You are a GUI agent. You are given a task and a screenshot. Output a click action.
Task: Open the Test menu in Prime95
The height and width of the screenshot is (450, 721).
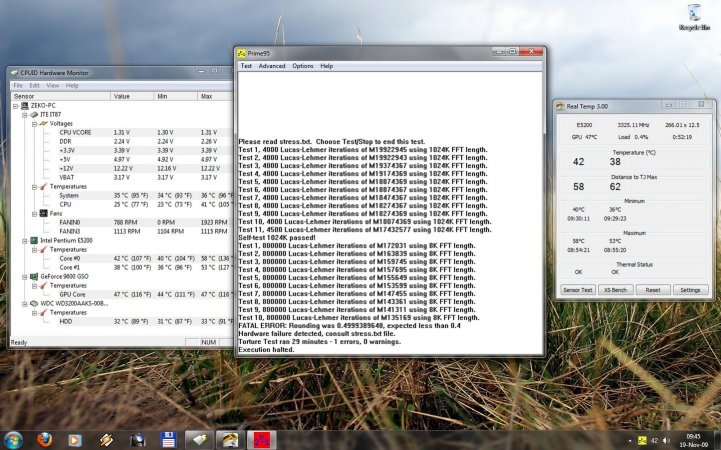click(246, 66)
